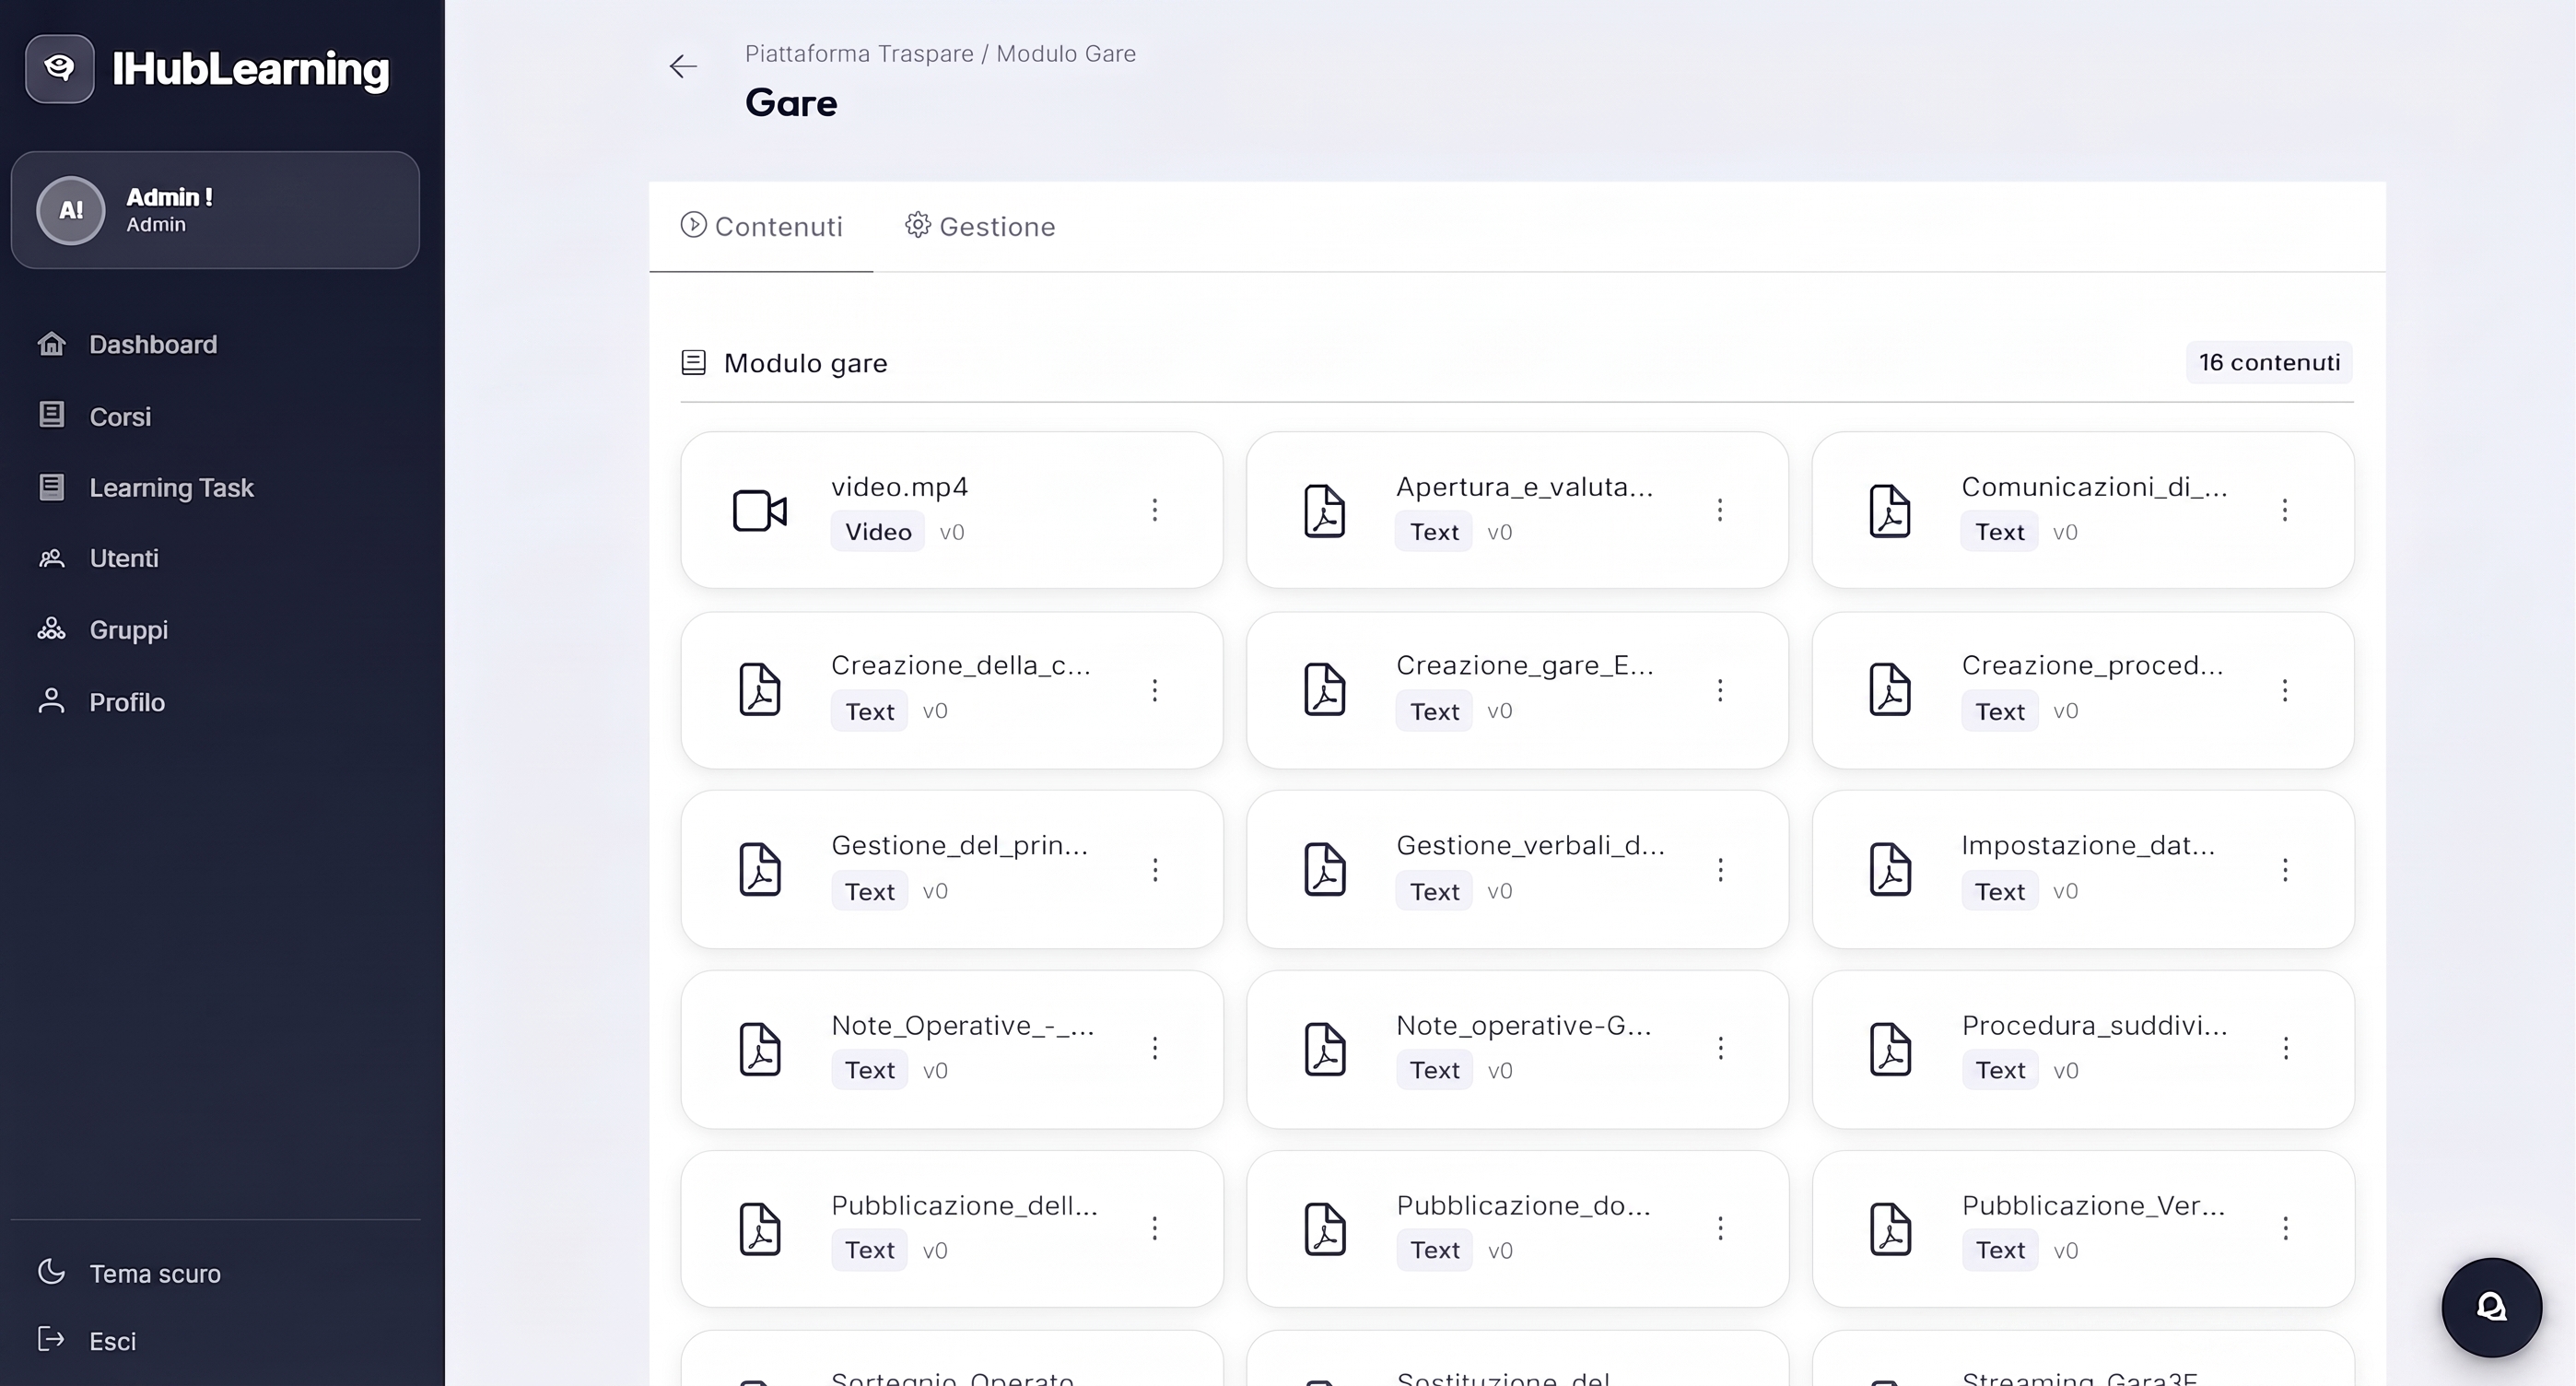Click the PDF icon of Note_operative-G...

[x=1325, y=1049]
